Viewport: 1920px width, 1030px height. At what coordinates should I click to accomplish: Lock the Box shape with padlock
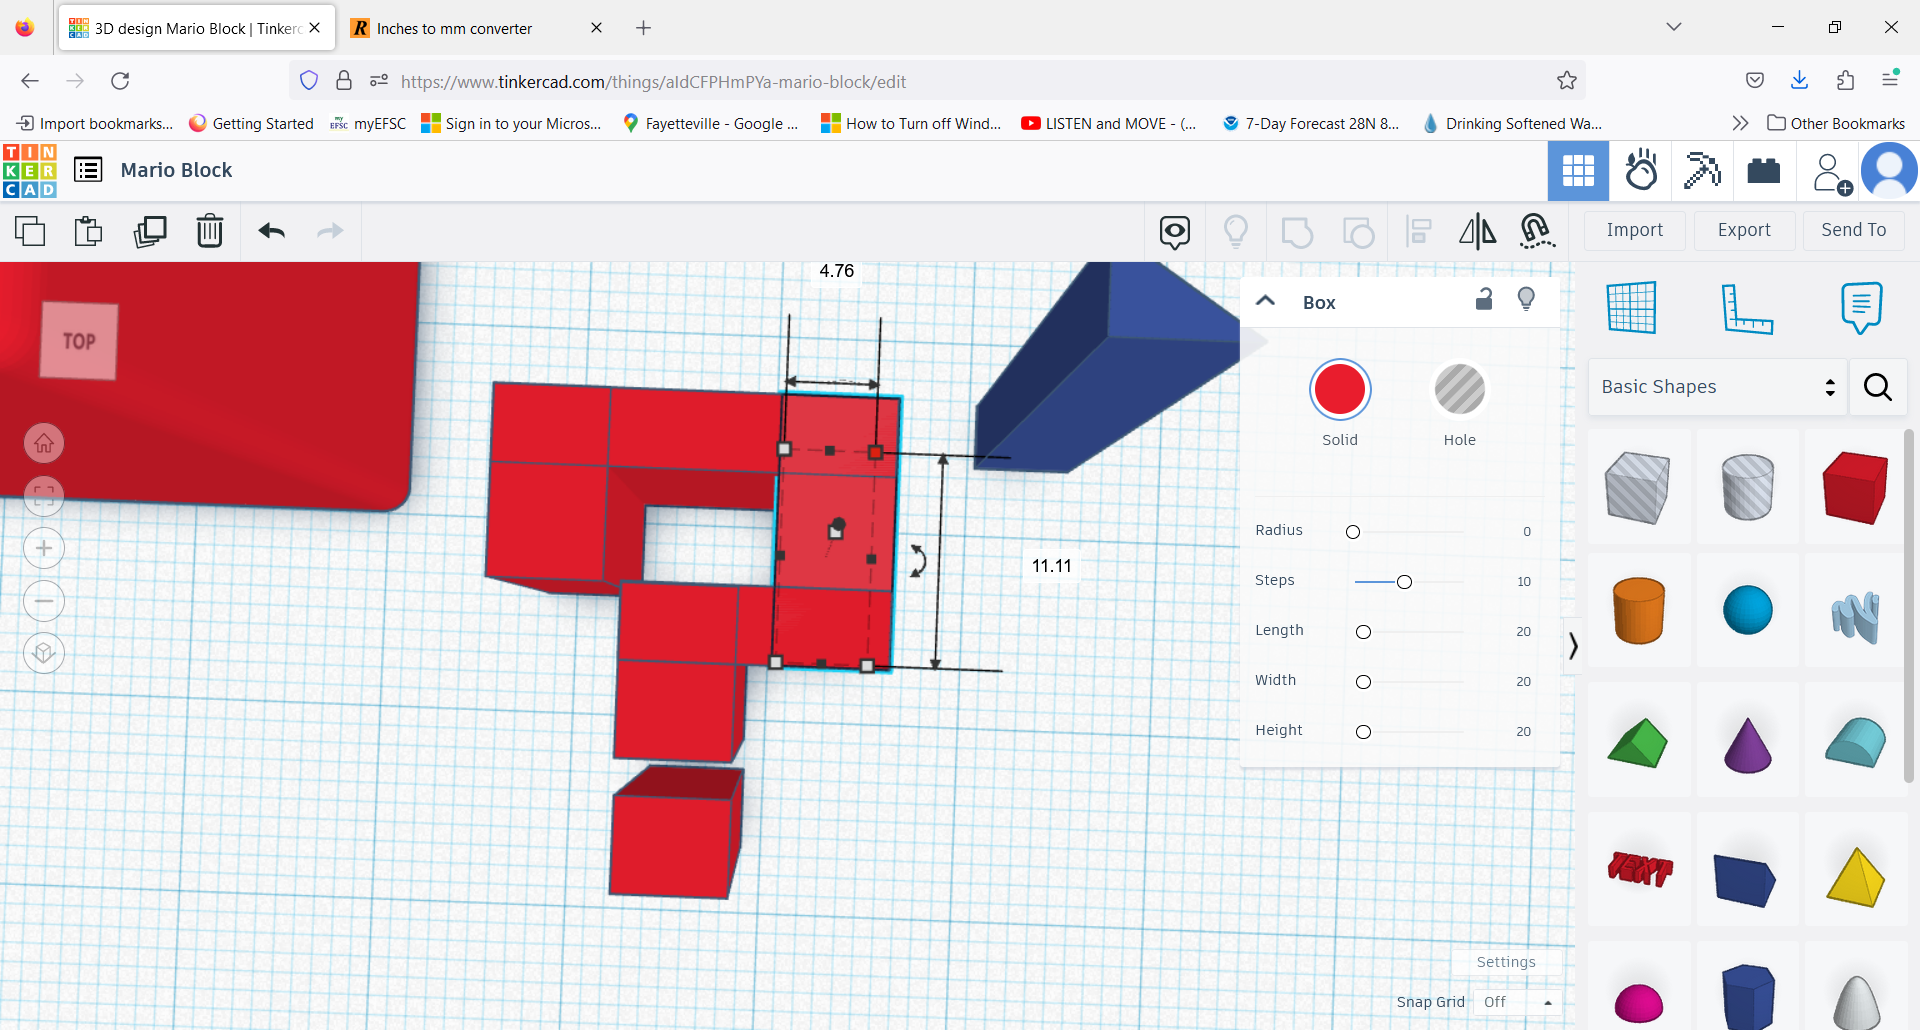[1483, 299]
